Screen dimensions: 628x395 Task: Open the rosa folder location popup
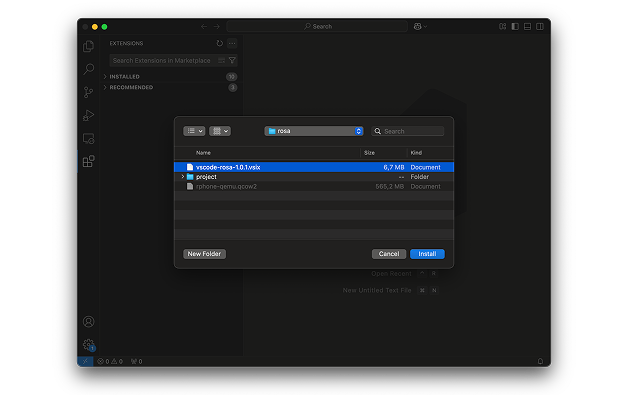[314, 131]
